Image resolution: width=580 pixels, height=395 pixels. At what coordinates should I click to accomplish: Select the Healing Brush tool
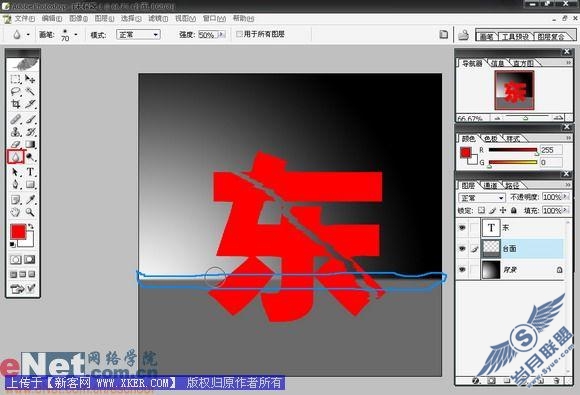click(16, 119)
